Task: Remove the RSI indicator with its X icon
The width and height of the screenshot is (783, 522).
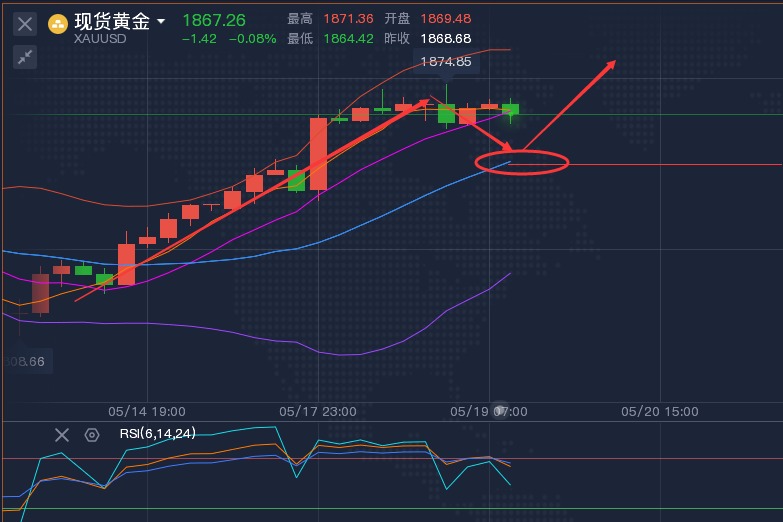Action: pos(62,434)
